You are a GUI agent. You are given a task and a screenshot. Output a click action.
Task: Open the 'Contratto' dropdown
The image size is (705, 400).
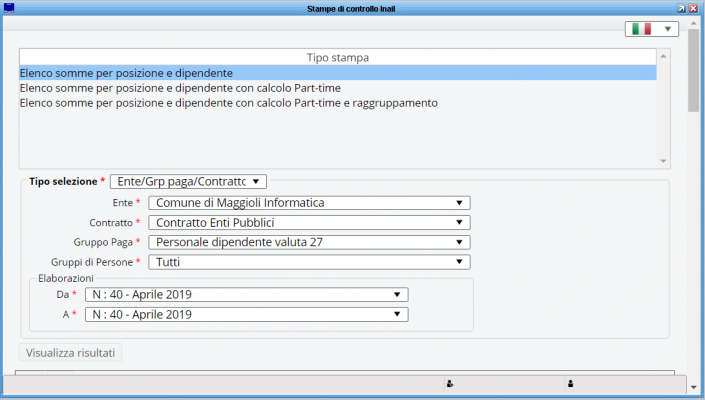tap(309, 222)
